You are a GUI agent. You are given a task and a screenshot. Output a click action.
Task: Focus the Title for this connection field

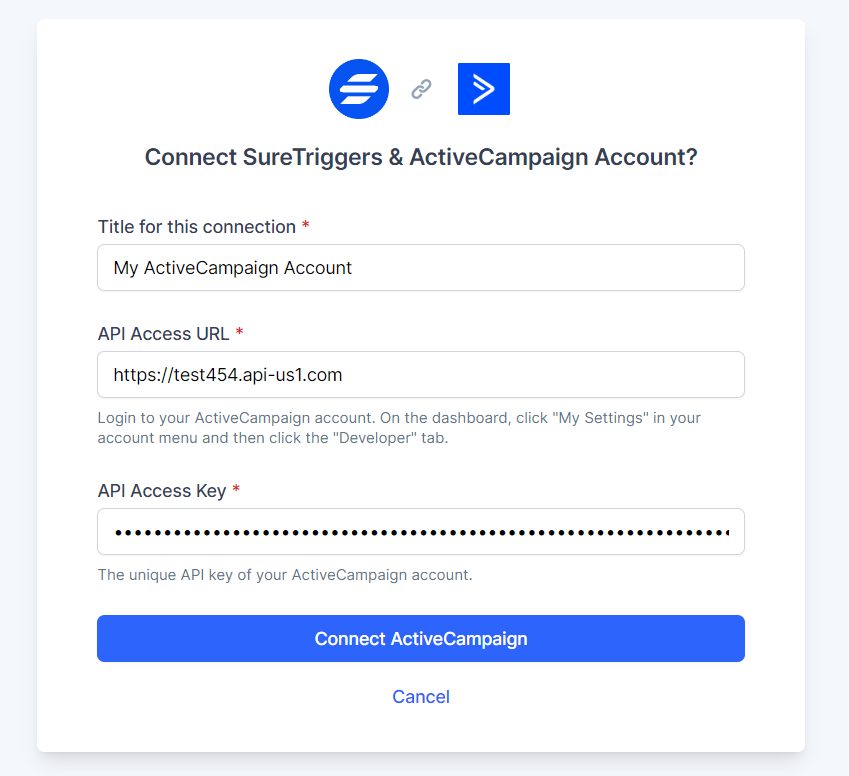tap(421, 268)
